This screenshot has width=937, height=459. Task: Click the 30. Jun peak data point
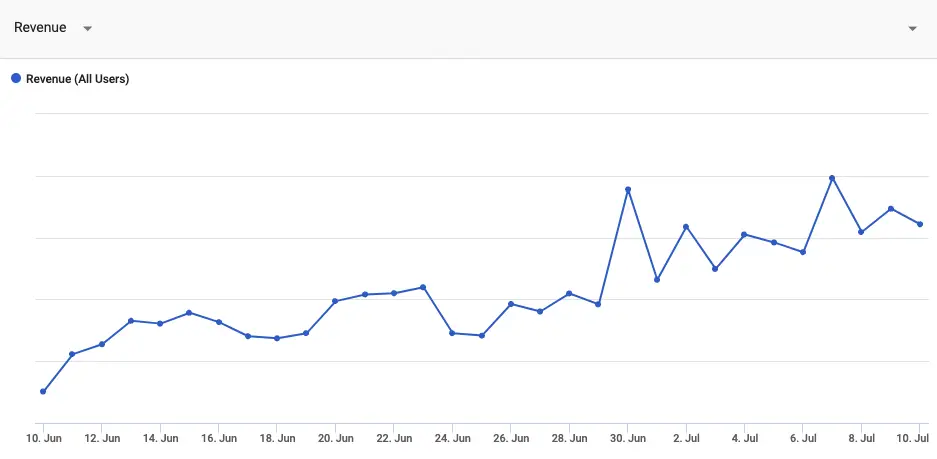[x=628, y=189]
